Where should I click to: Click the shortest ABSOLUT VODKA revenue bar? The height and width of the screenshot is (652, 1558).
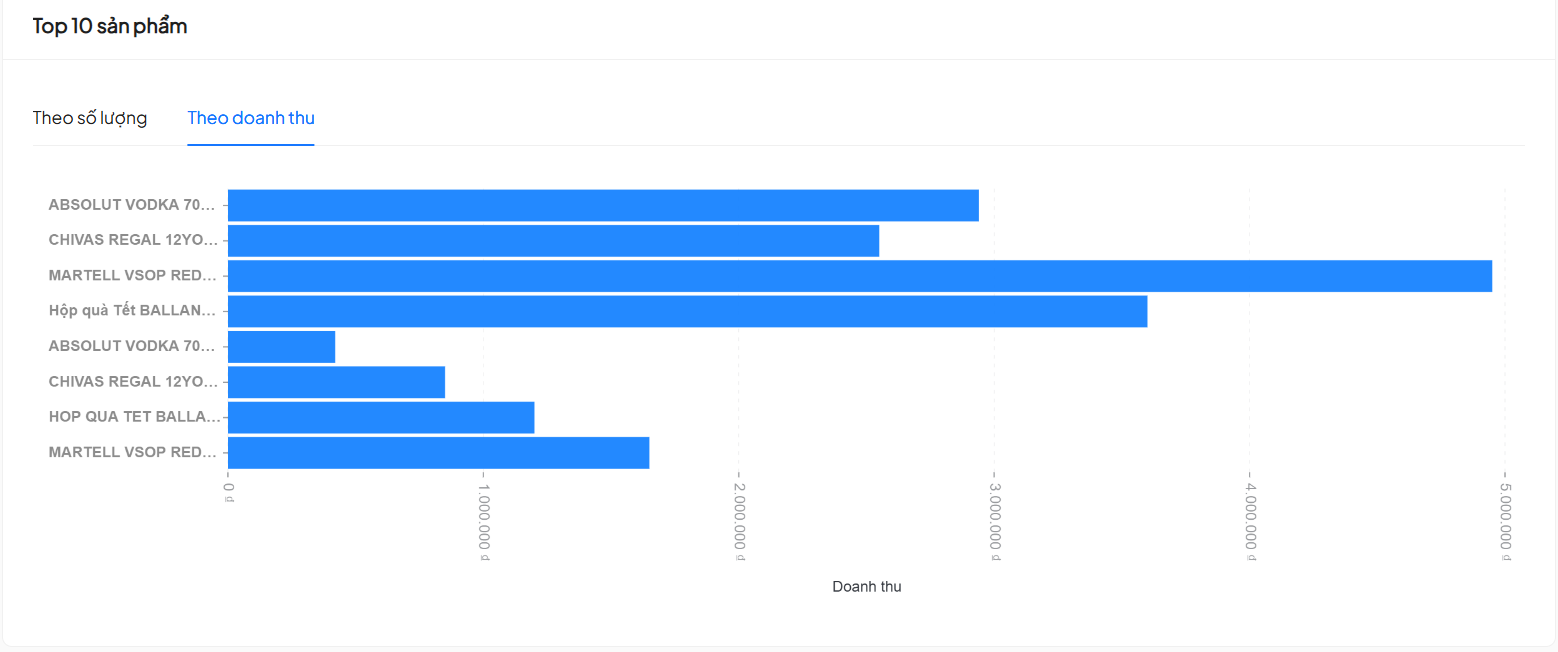(x=281, y=347)
